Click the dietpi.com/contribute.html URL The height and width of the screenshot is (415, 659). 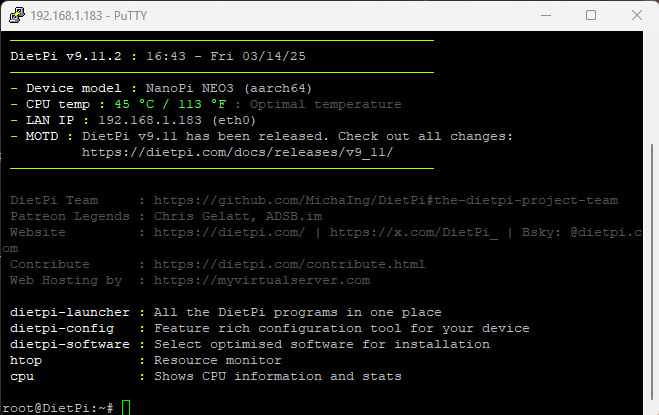coord(290,264)
